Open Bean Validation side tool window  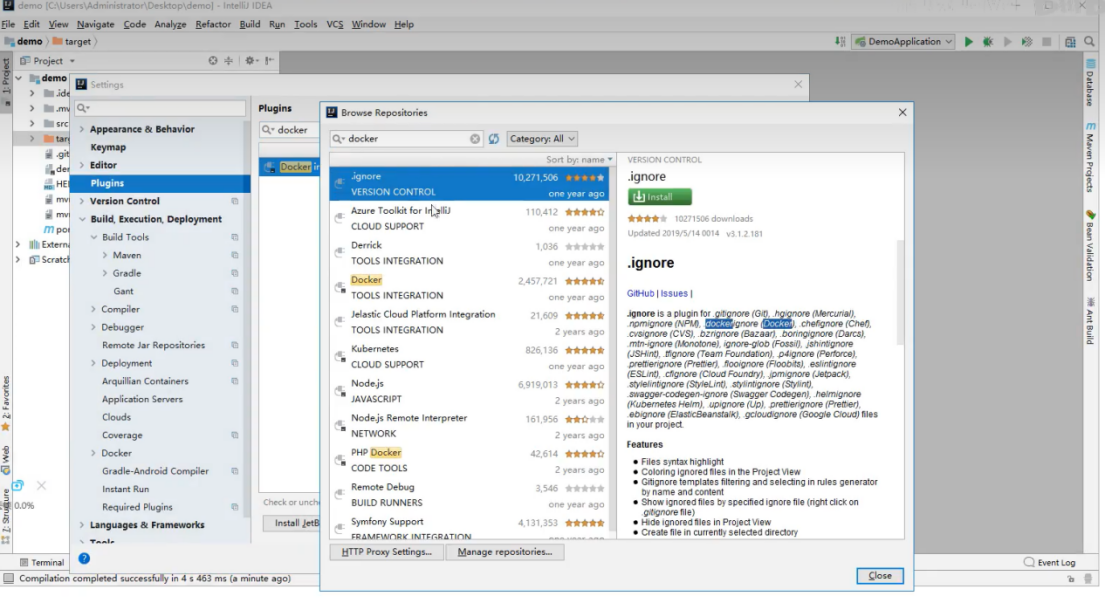tap(1090, 246)
